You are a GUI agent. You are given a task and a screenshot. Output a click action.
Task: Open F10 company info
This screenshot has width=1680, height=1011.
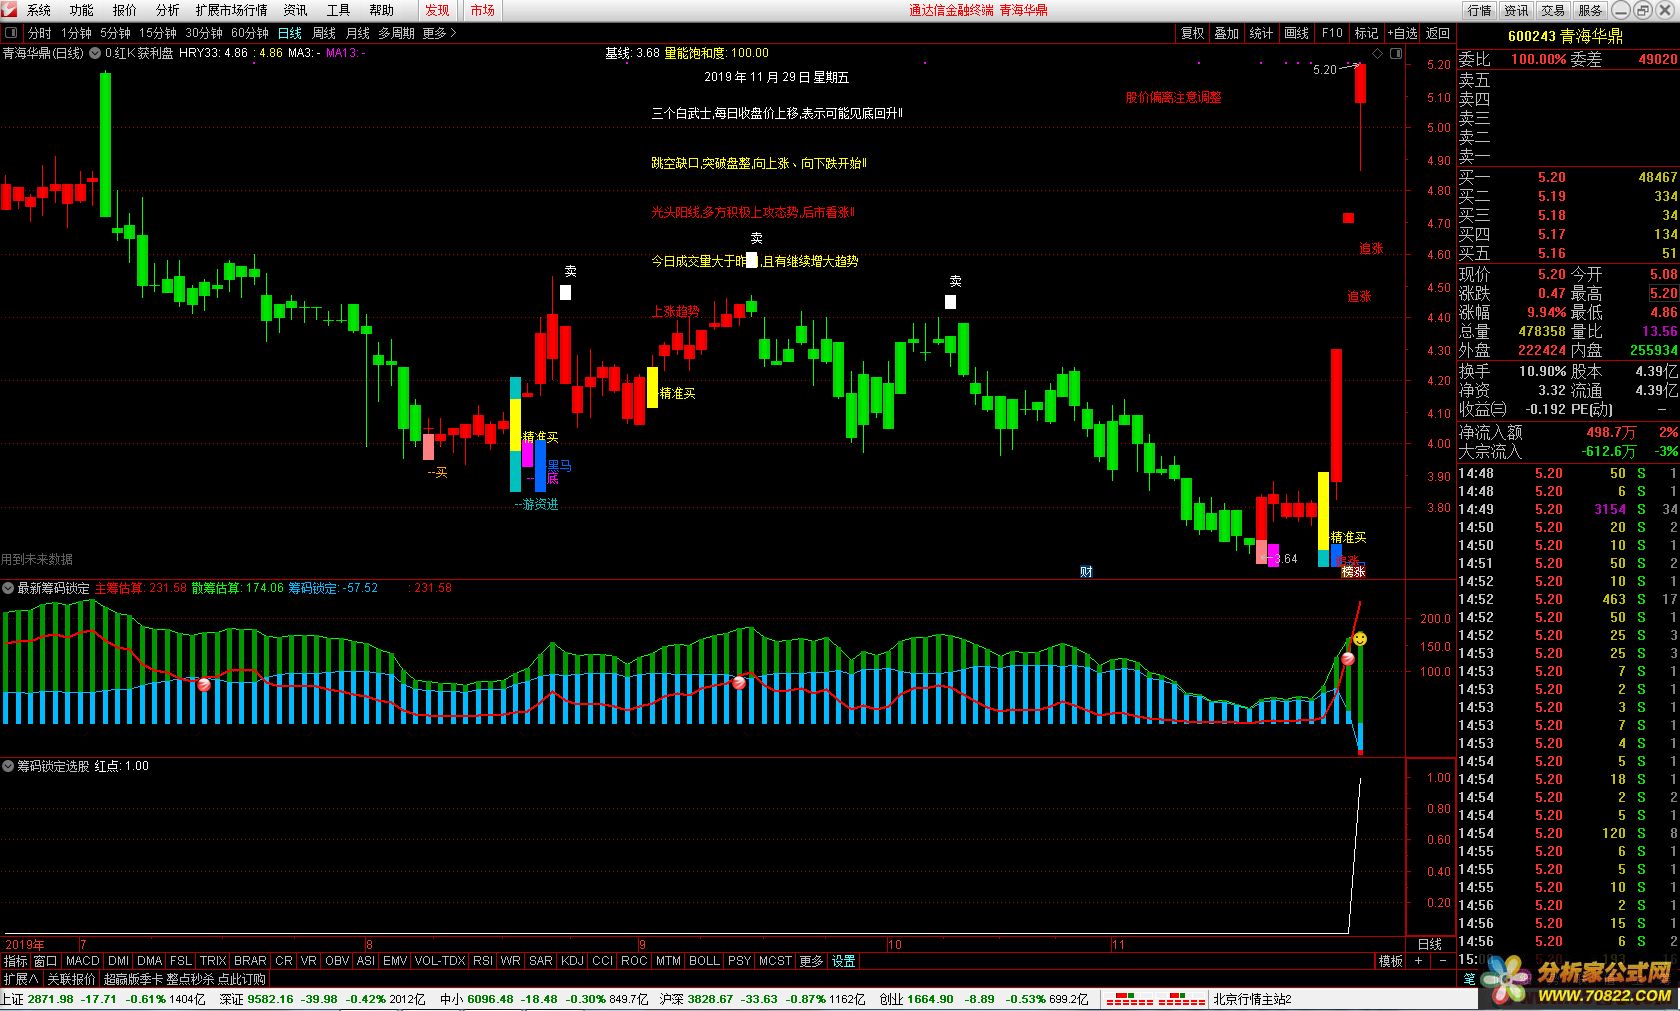(x=1332, y=33)
